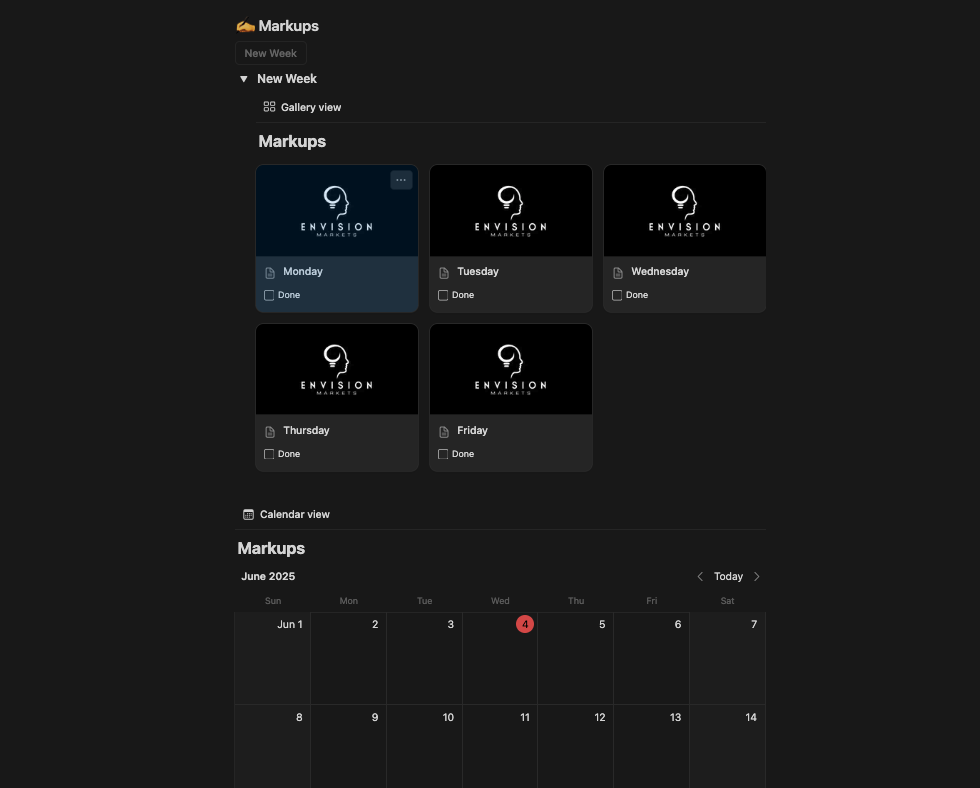Switch to the Calendar view tab
Viewport: 980px width, 788px height.
(286, 514)
